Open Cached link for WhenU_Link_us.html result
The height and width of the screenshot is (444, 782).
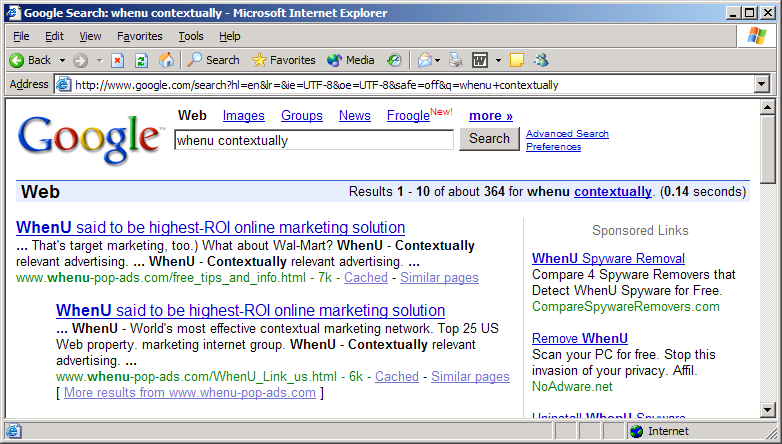tap(396, 376)
